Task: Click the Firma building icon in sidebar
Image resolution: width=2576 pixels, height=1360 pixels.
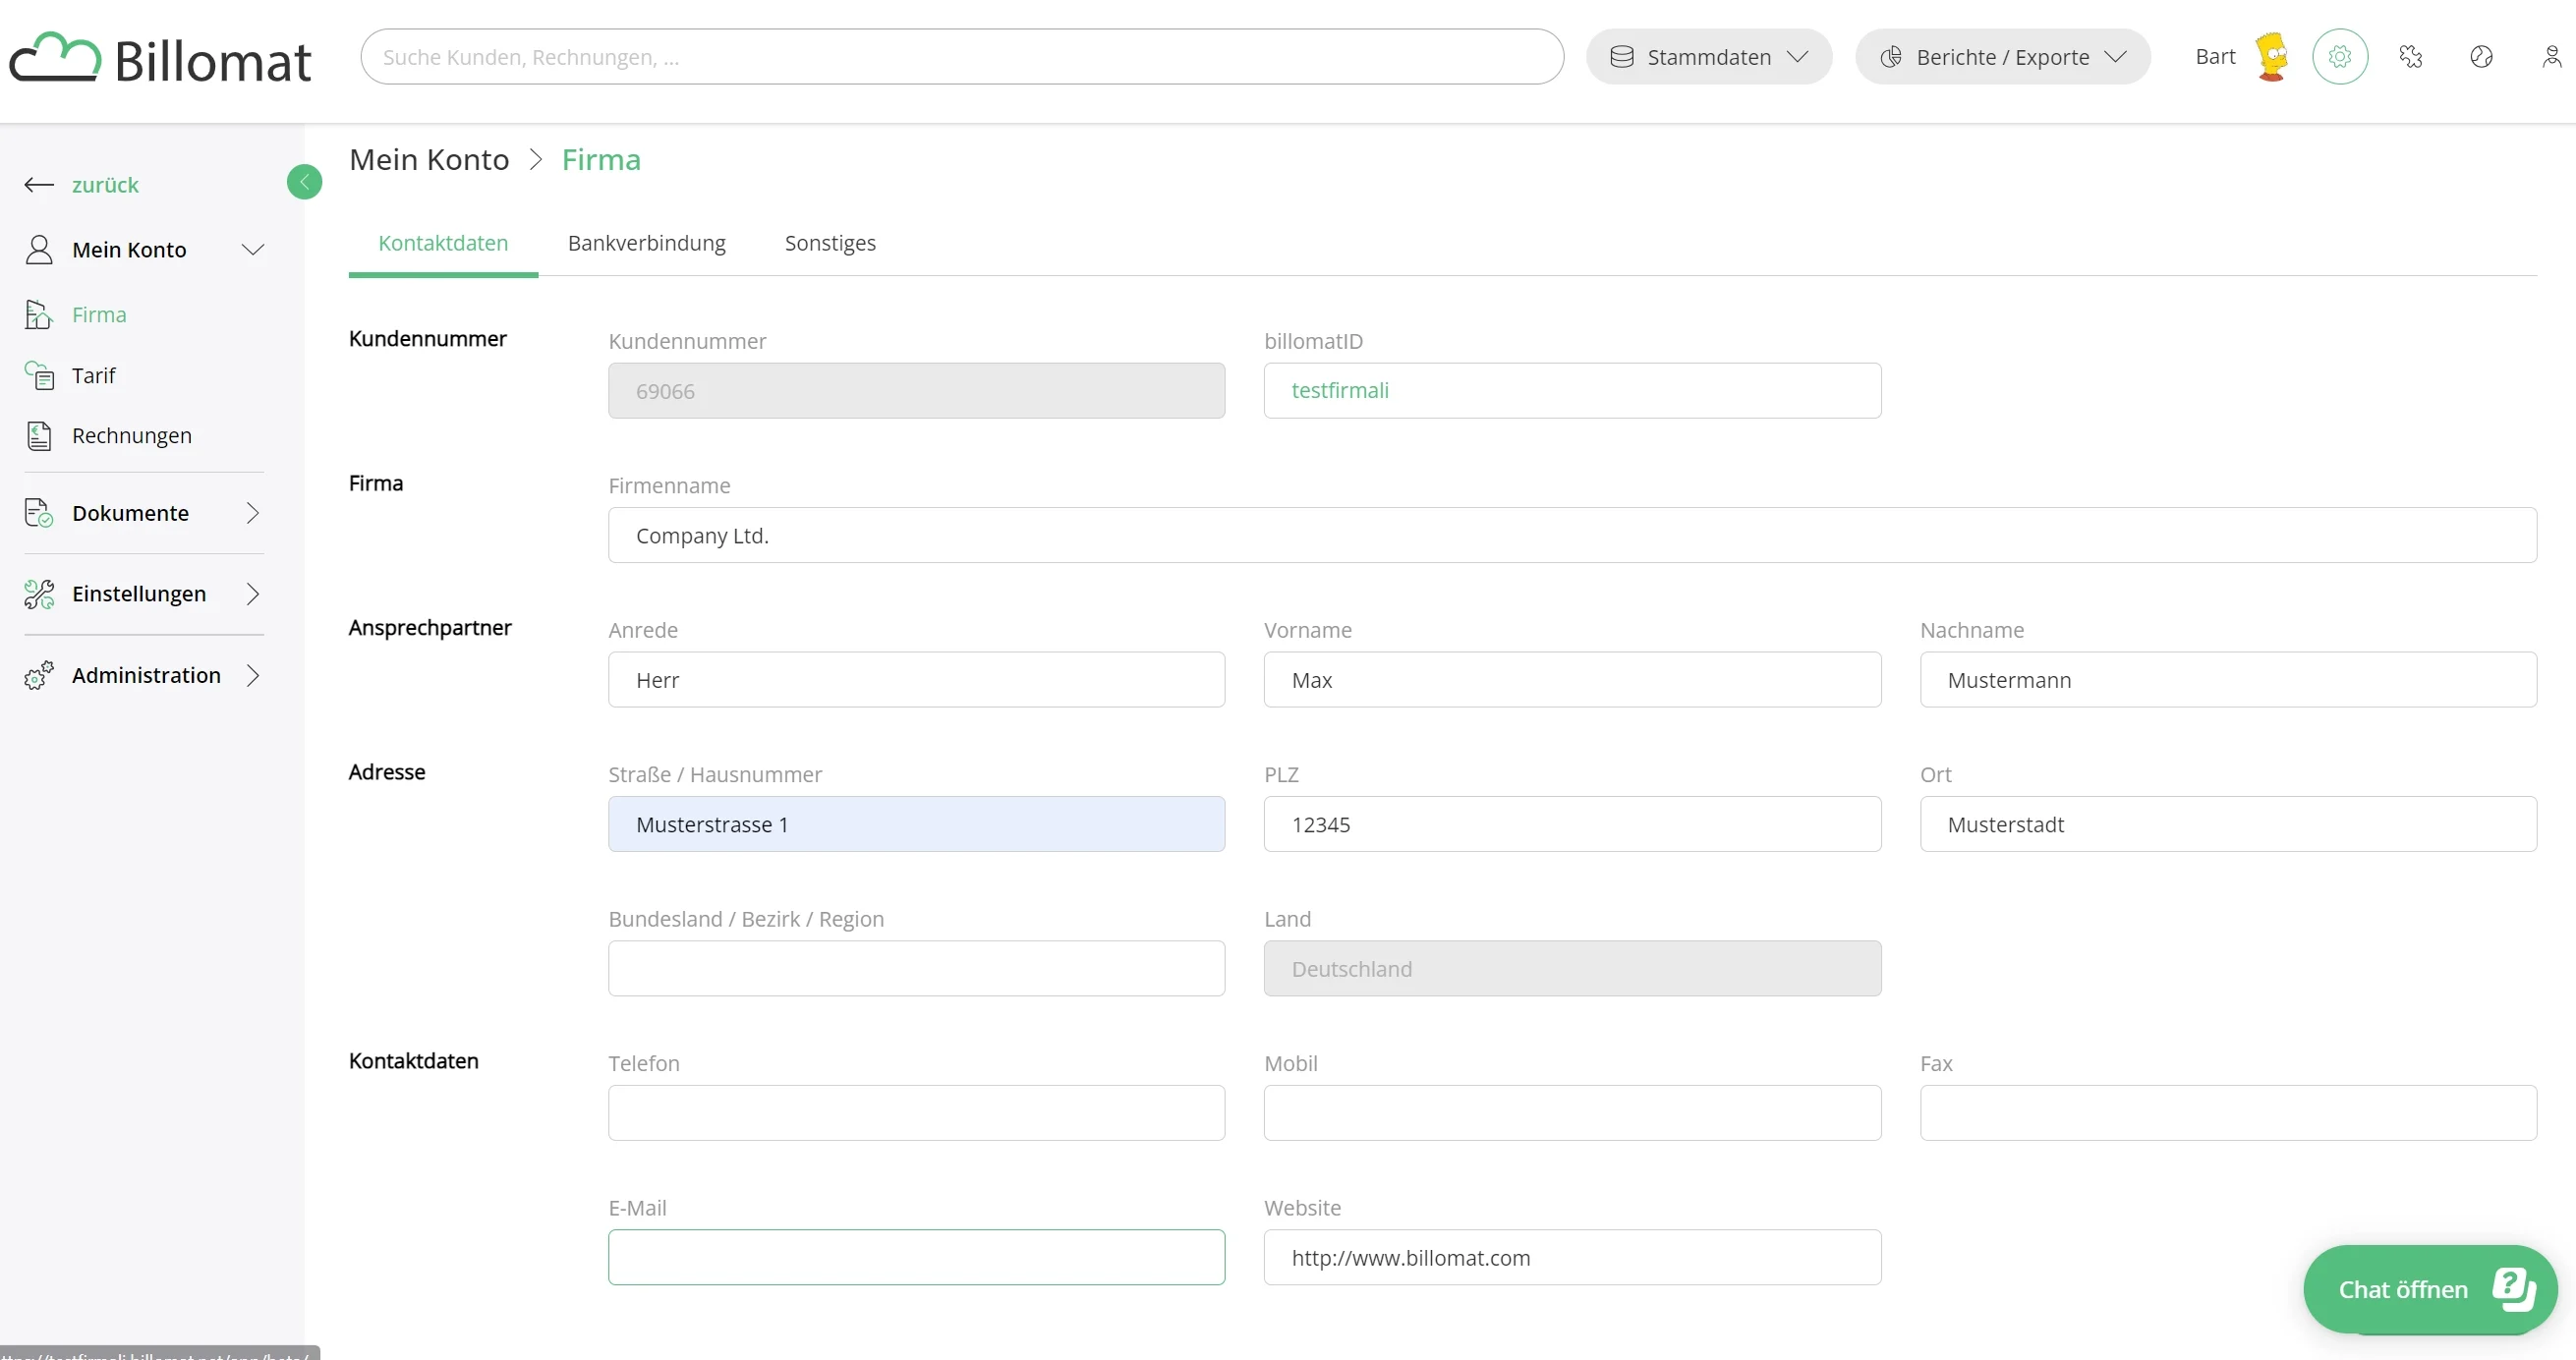Action: [38, 315]
